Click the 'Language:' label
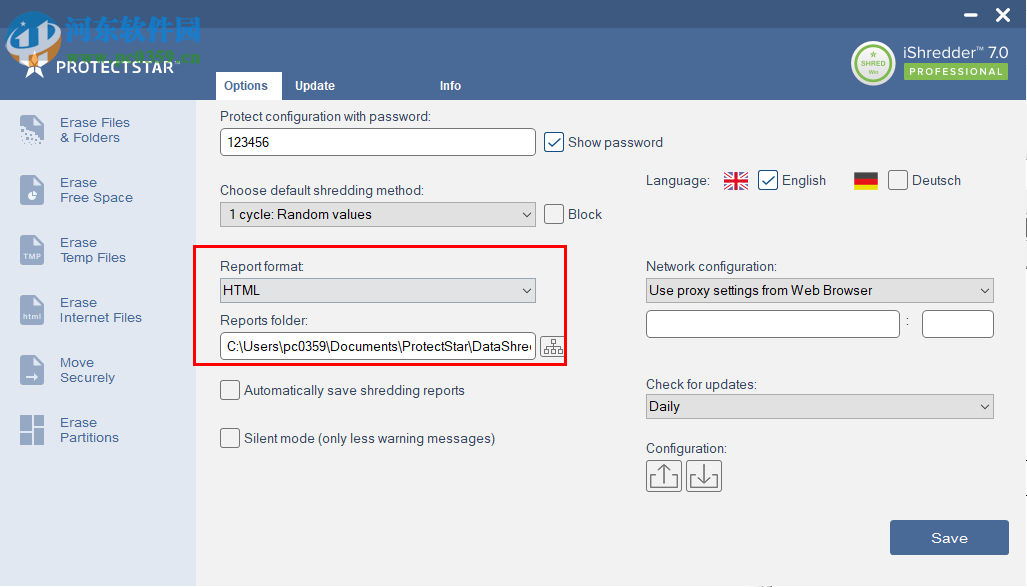Viewport: 1027px width, 587px height. point(678,181)
